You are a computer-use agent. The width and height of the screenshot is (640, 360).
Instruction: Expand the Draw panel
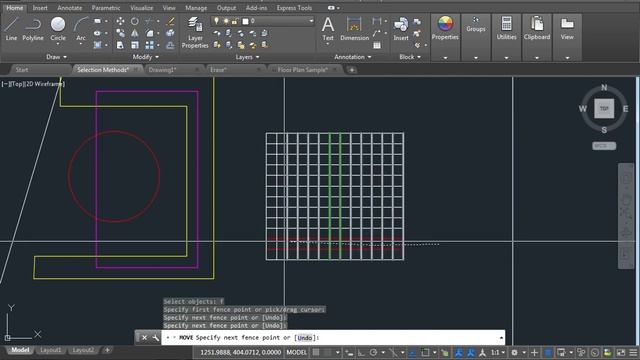click(x=56, y=57)
